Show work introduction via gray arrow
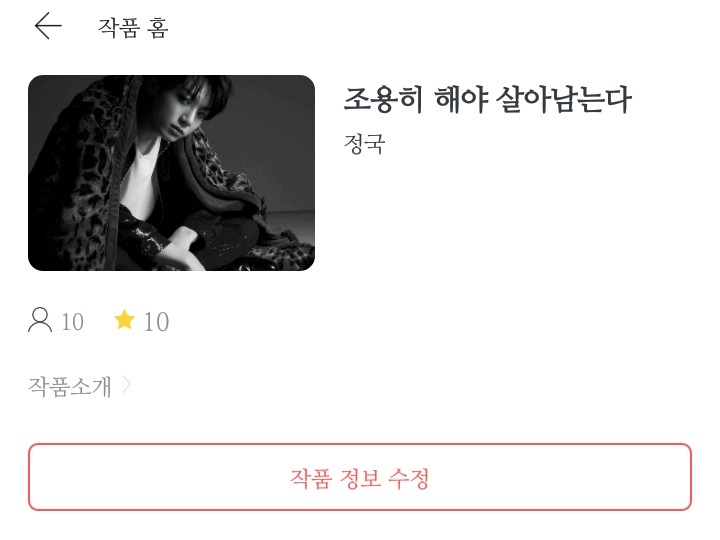Screen dimensions: 720x540 [x=126, y=385]
